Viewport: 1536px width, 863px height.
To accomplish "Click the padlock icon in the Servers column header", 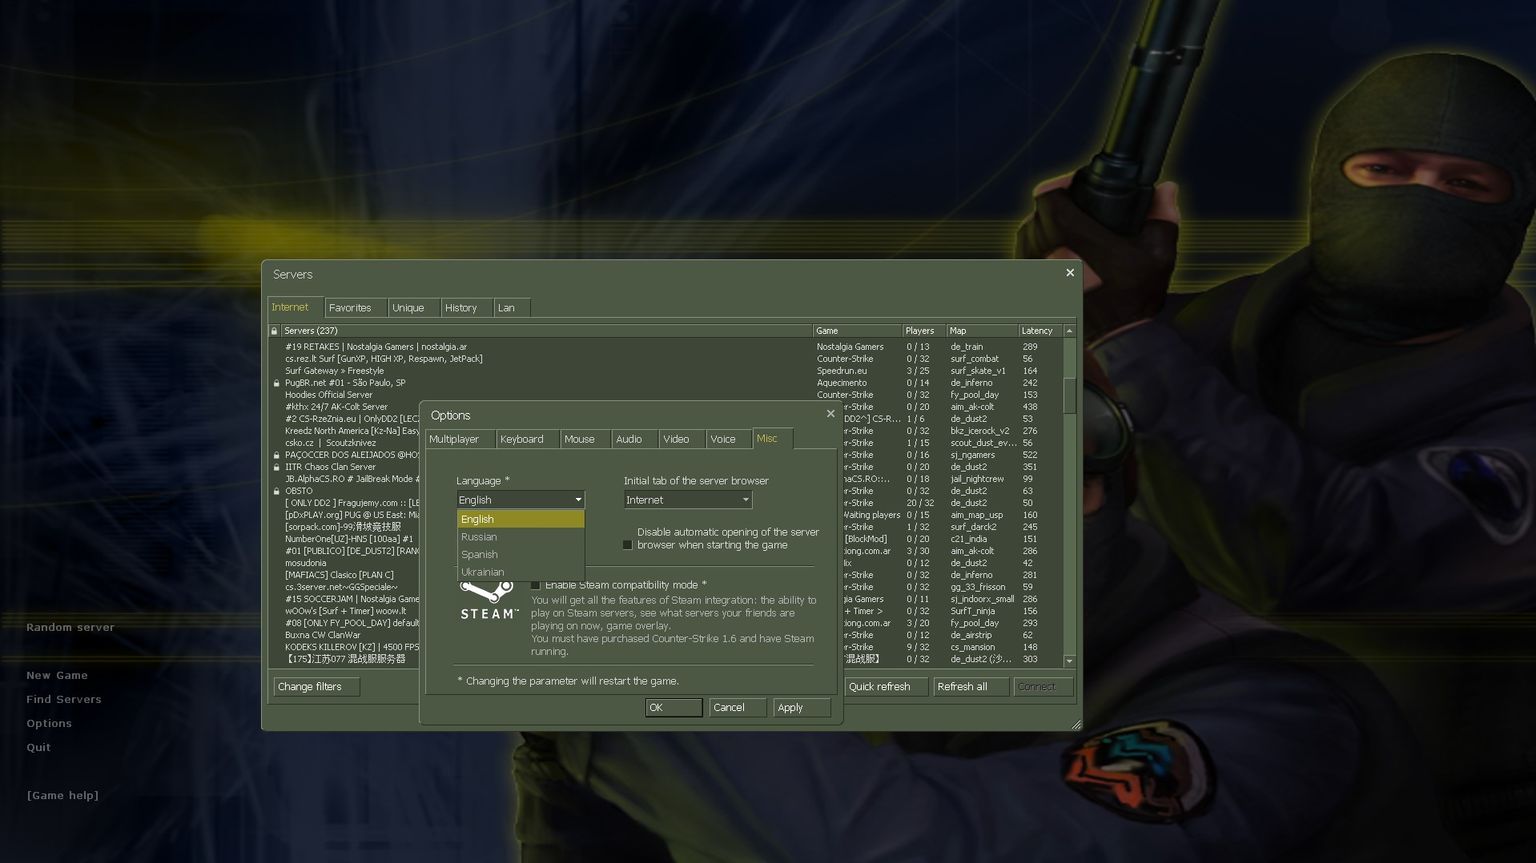I will click(274, 330).
